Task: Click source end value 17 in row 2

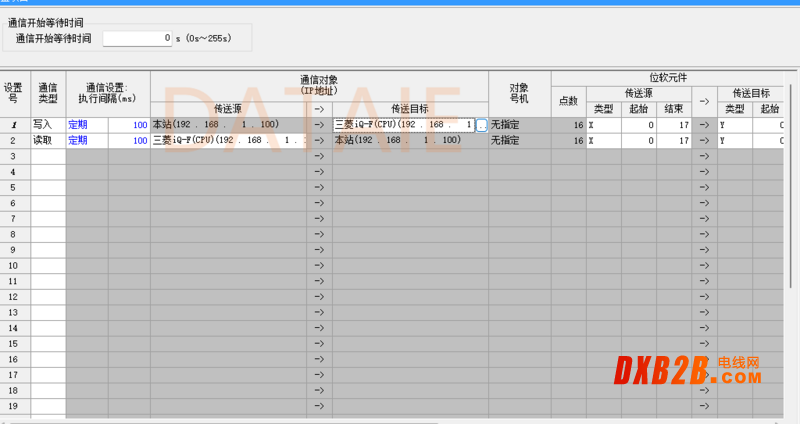Action: (x=674, y=140)
